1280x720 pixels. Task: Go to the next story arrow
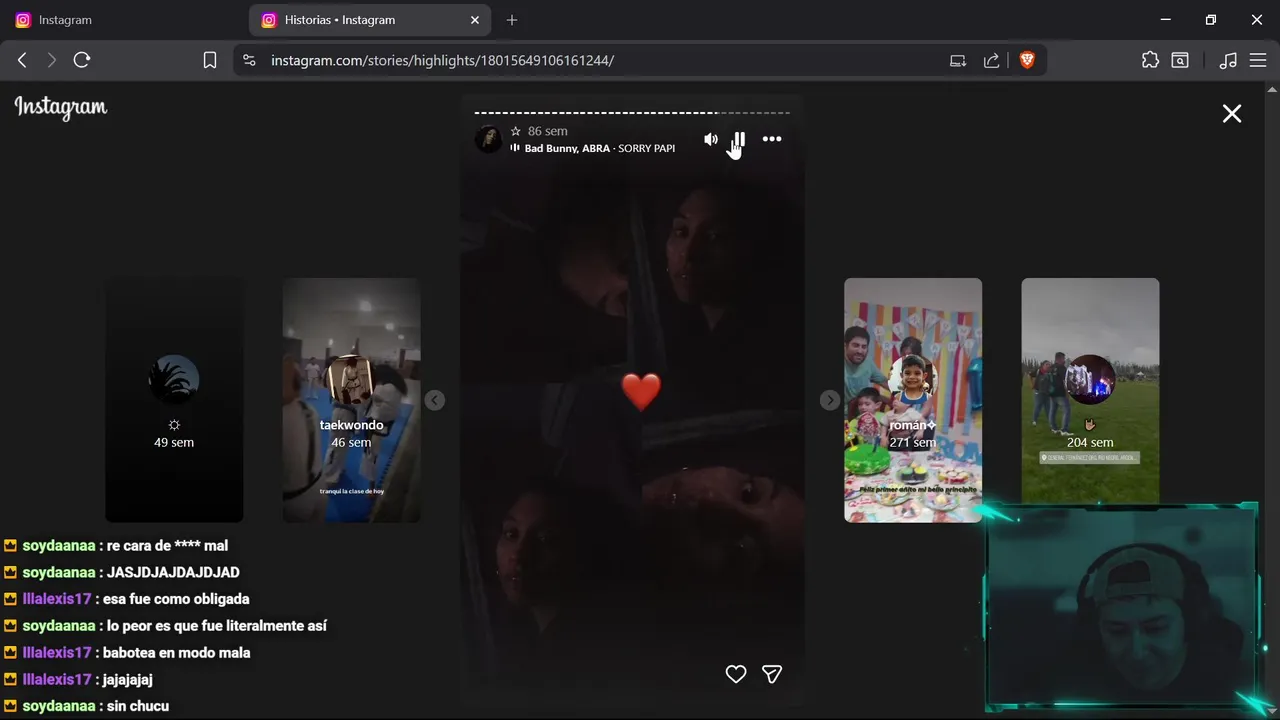pyautogui.click(x=830, y=400)
